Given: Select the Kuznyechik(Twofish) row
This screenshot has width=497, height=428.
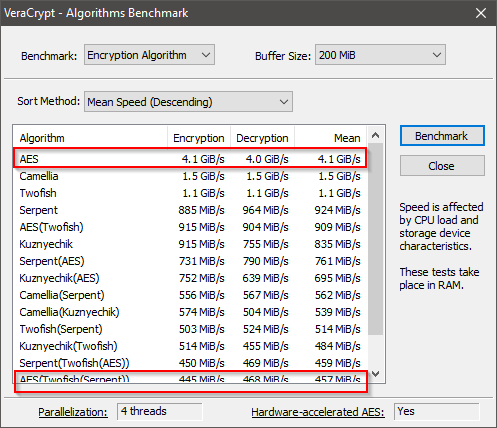Looking at the screenshot, I should coord(190,346).
